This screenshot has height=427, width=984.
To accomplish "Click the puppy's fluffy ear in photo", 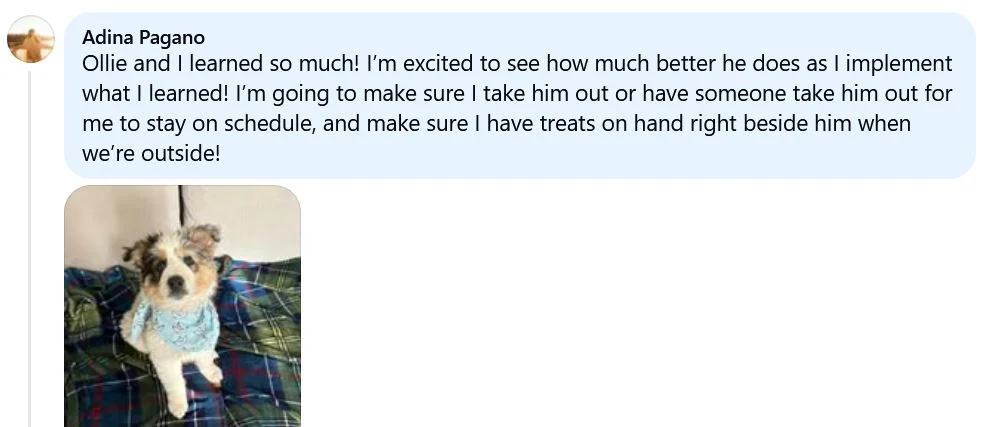I will coord(205,237).
